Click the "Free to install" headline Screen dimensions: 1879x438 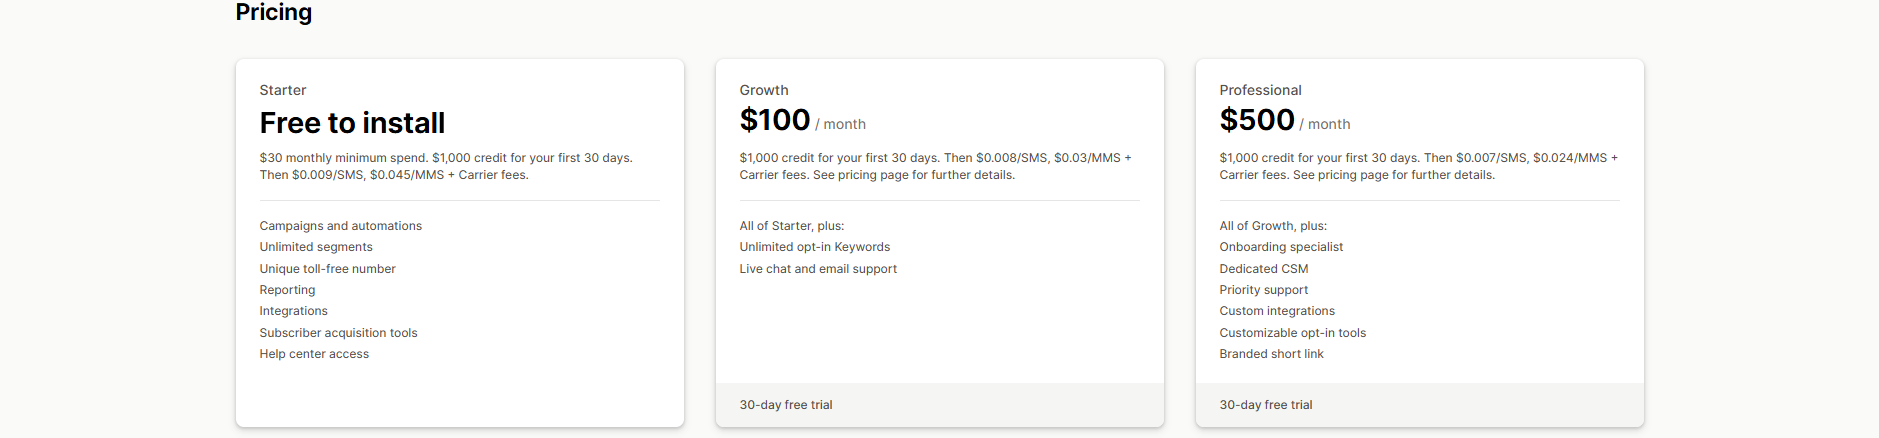point(352,123)
